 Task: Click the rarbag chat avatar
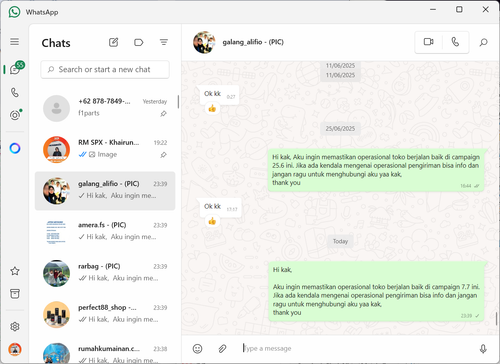tap(56, 273)
